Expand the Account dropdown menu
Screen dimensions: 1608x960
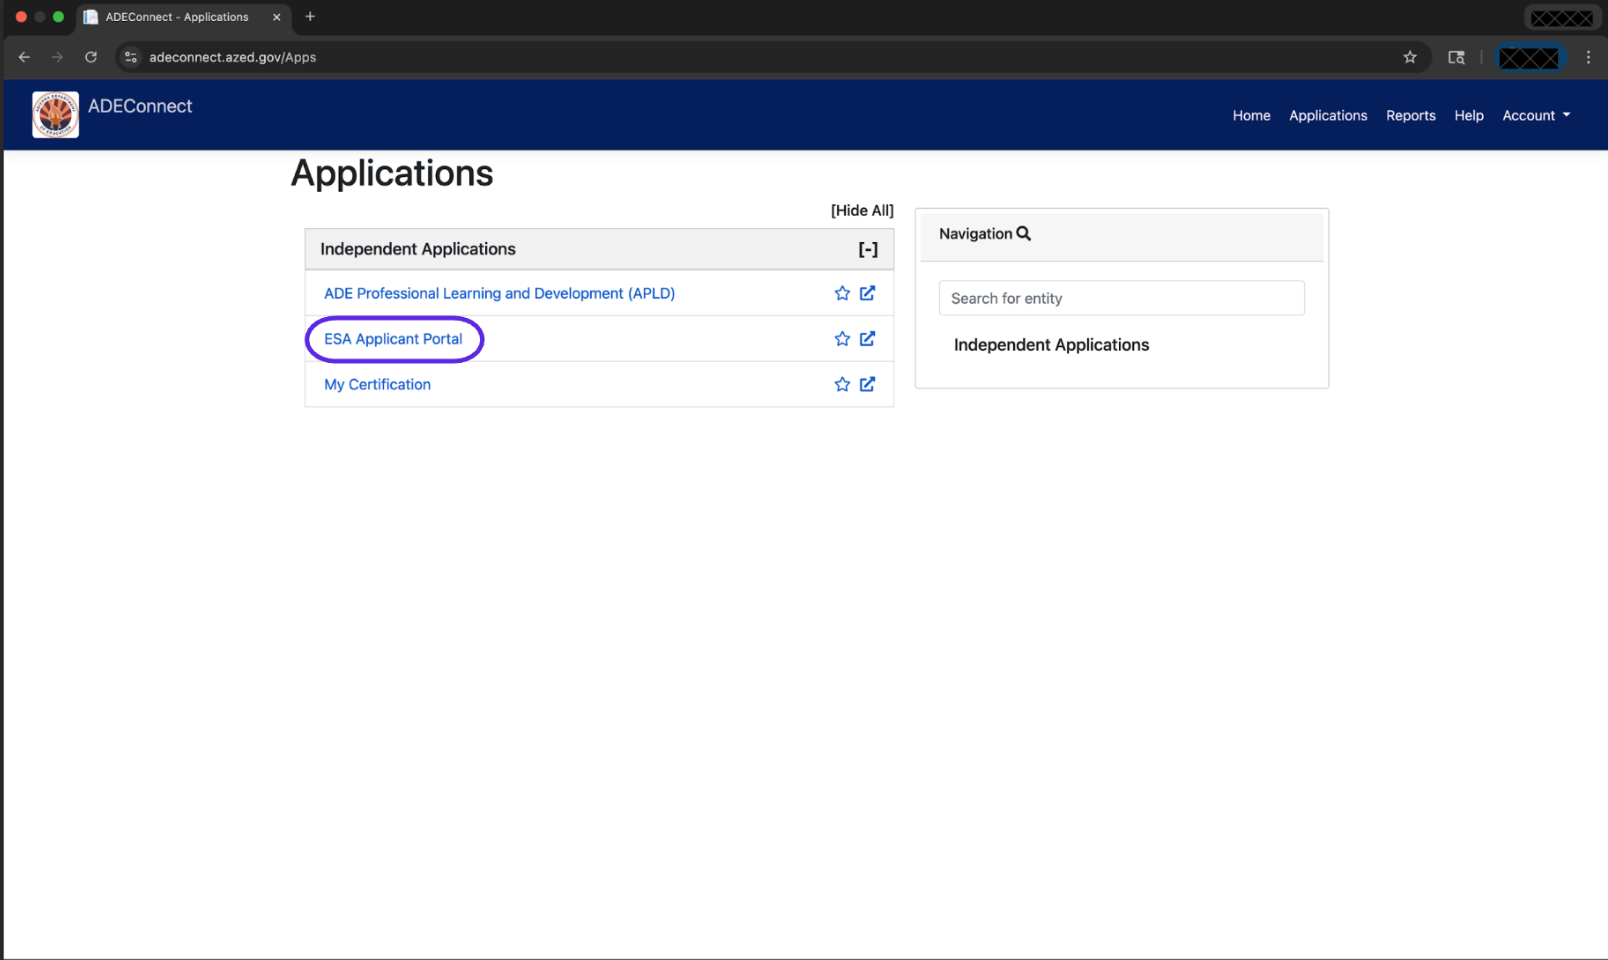(x=1536, y=115)
